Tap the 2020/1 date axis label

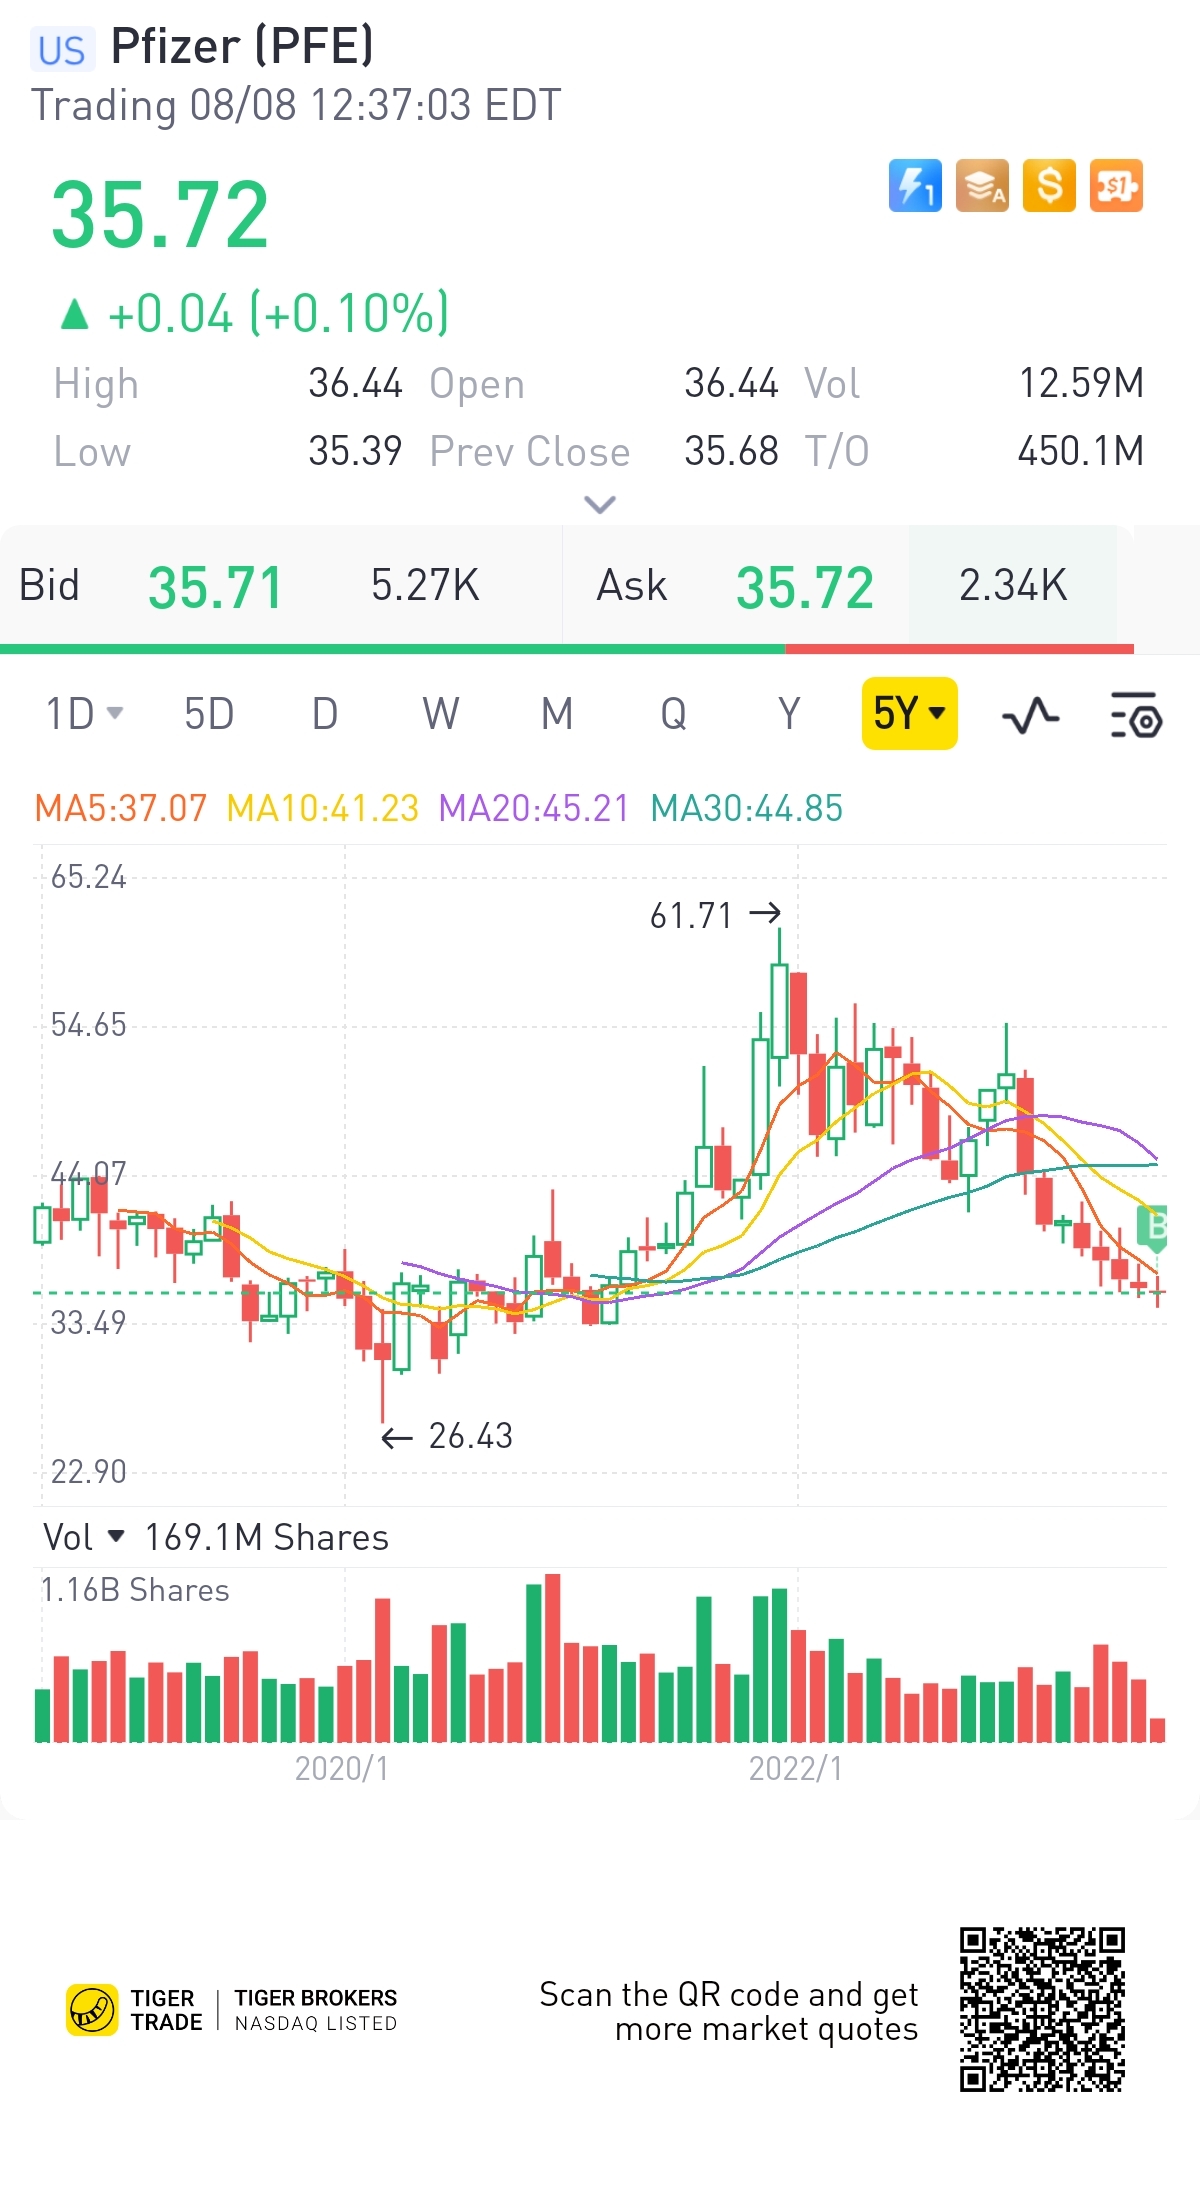coord(342,1768)
